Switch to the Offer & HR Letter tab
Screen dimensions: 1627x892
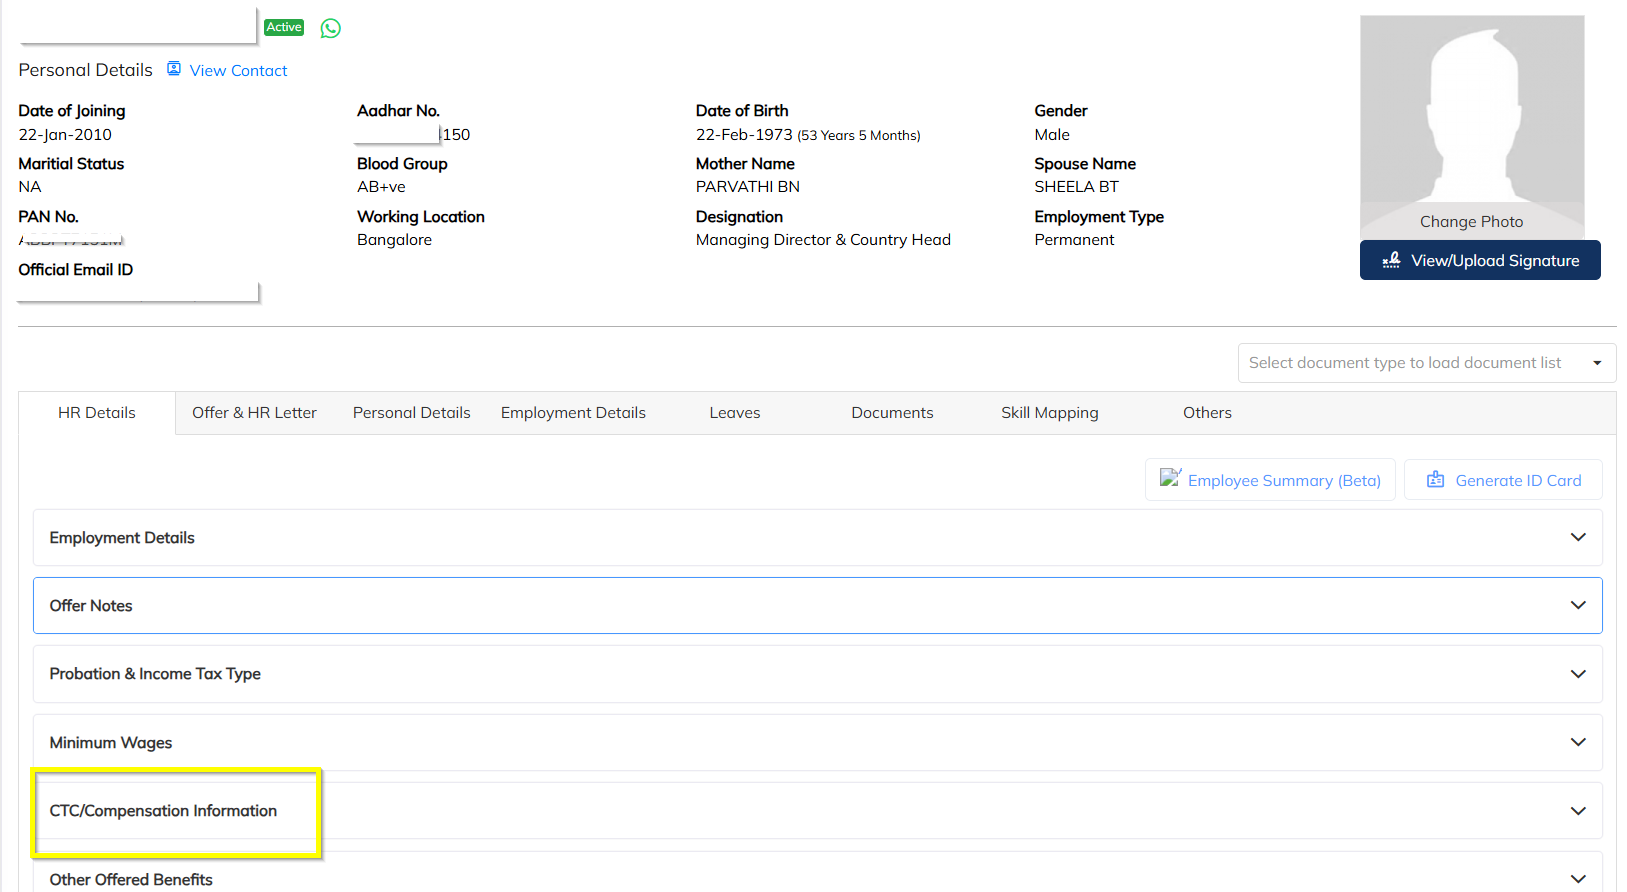pyautogui.click(x=254, y=413)
